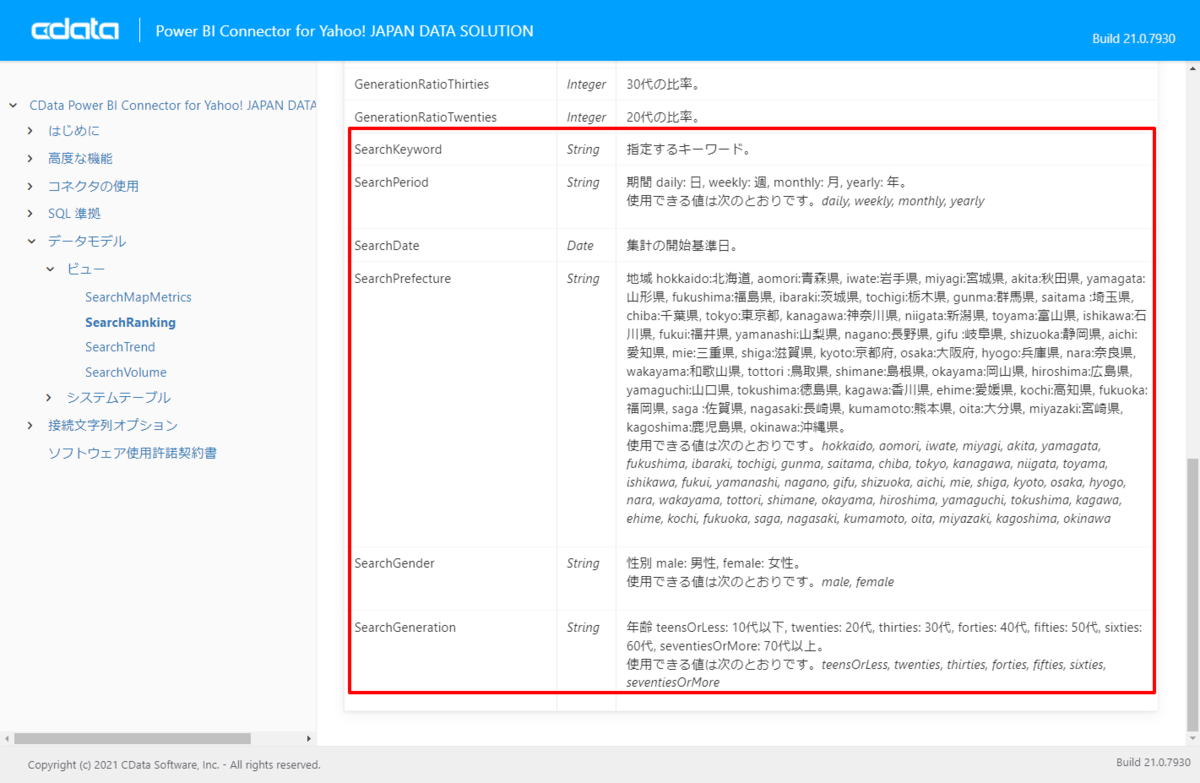Screen dimensions: 1200x783
Task: Click the Integer type of GenerationRatioThirties
Action: 586,84
